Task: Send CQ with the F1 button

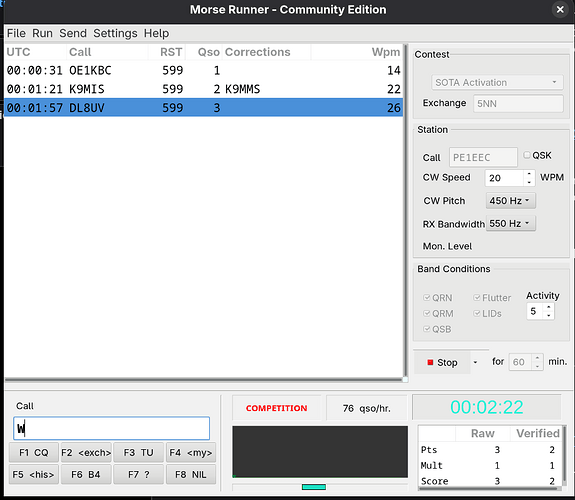Action: pos(34,453)
